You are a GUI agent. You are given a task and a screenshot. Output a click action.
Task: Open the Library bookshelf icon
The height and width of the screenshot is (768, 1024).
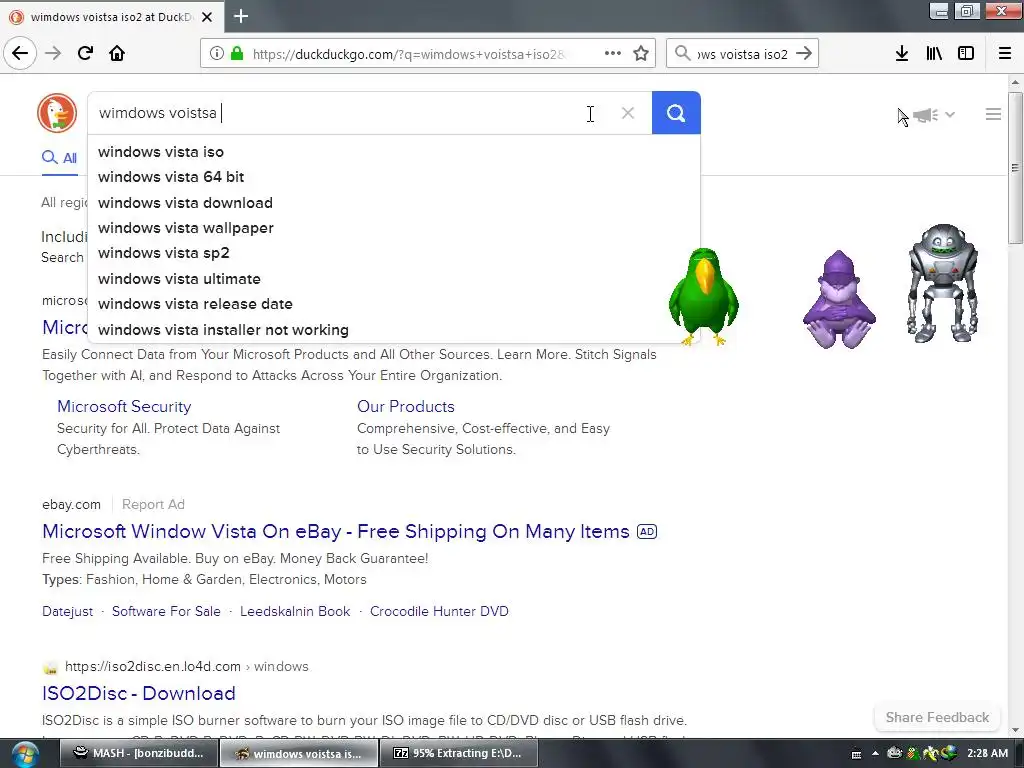(x=934, y=54)
